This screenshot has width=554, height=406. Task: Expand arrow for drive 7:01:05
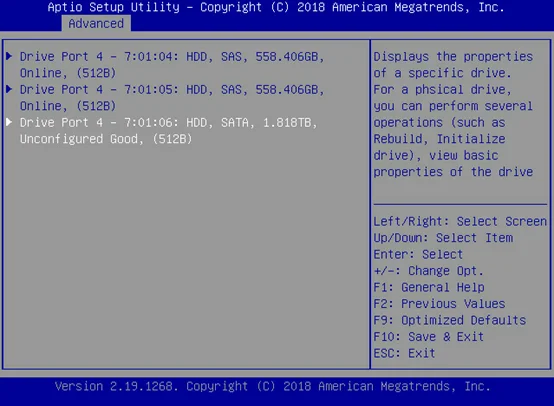(x=9, y=89)
